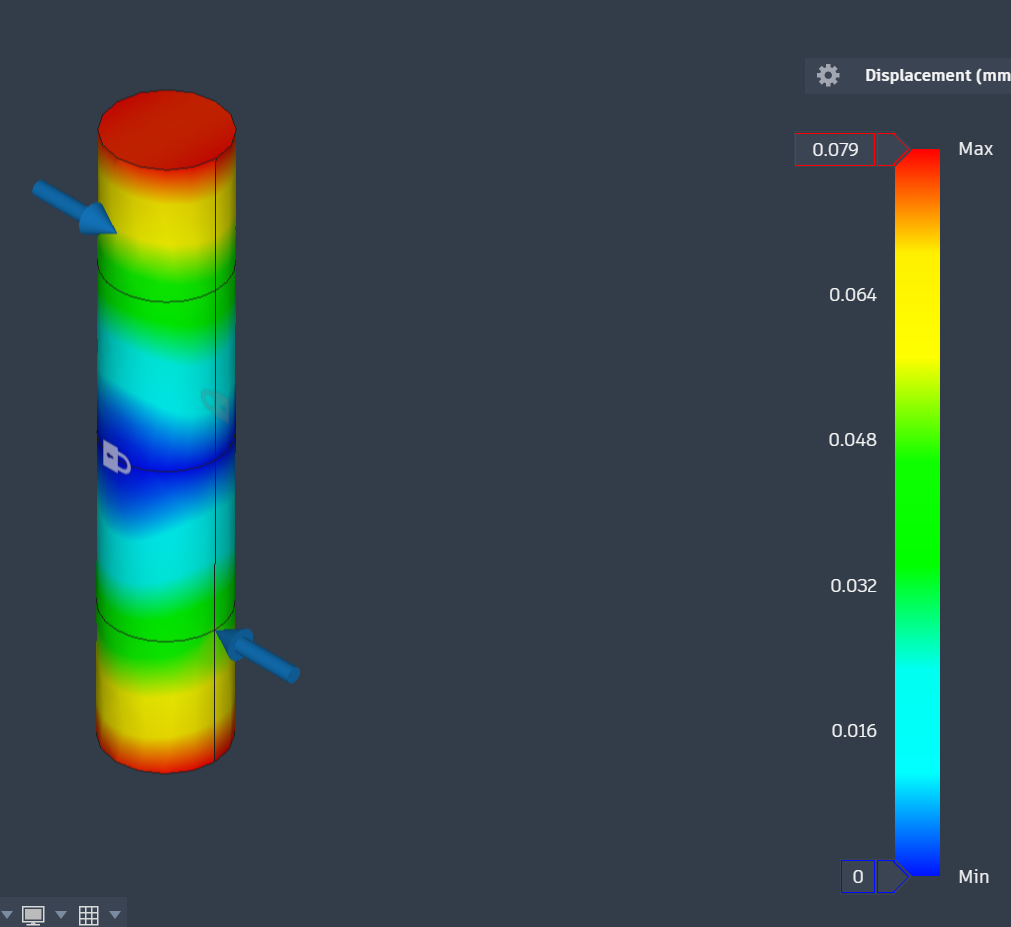Viewport: 1011px width, 927px height.
Task: Open the display settings monitor icon
Action: (33, 915)
